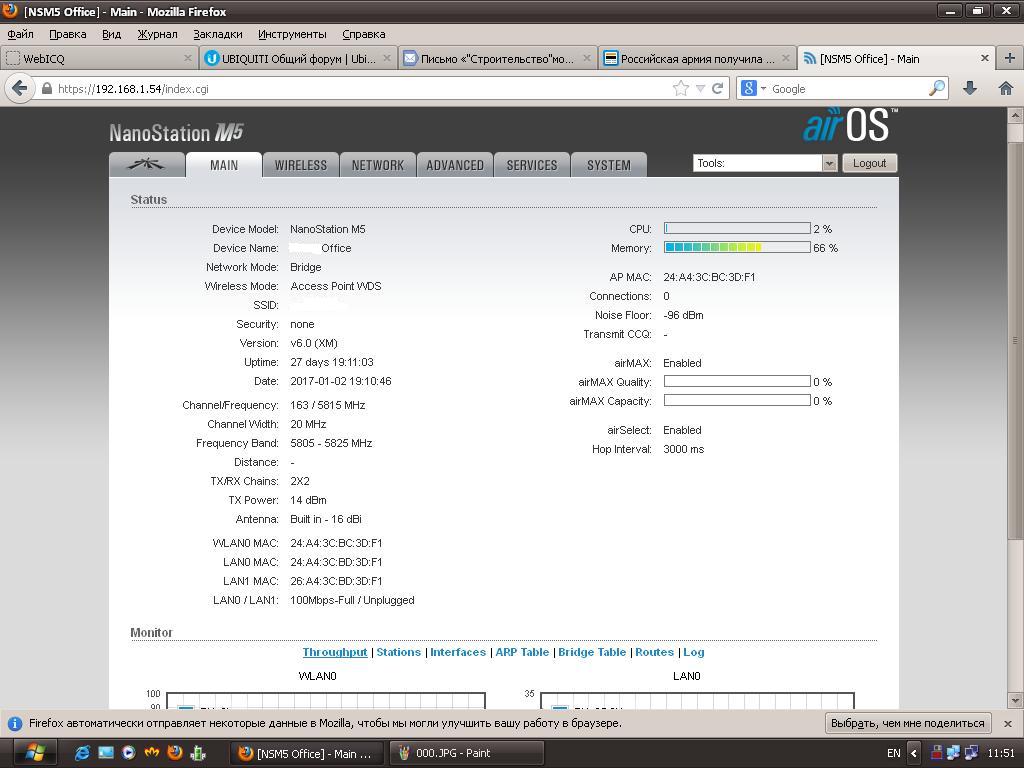This screenshot has height=768, width=1024.
Task: Click the browser back arrow button
Action: point(20,88)
